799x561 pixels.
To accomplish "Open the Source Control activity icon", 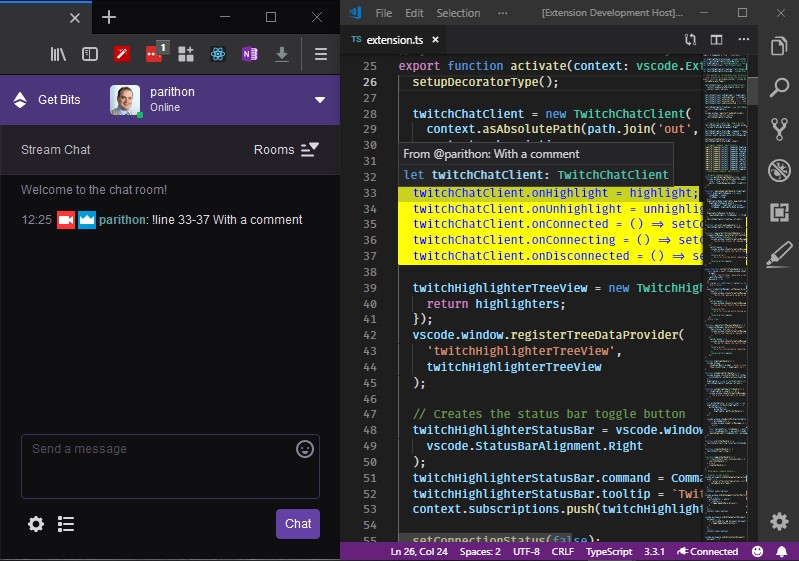I will pyautogui.click(x=779, y=129).
